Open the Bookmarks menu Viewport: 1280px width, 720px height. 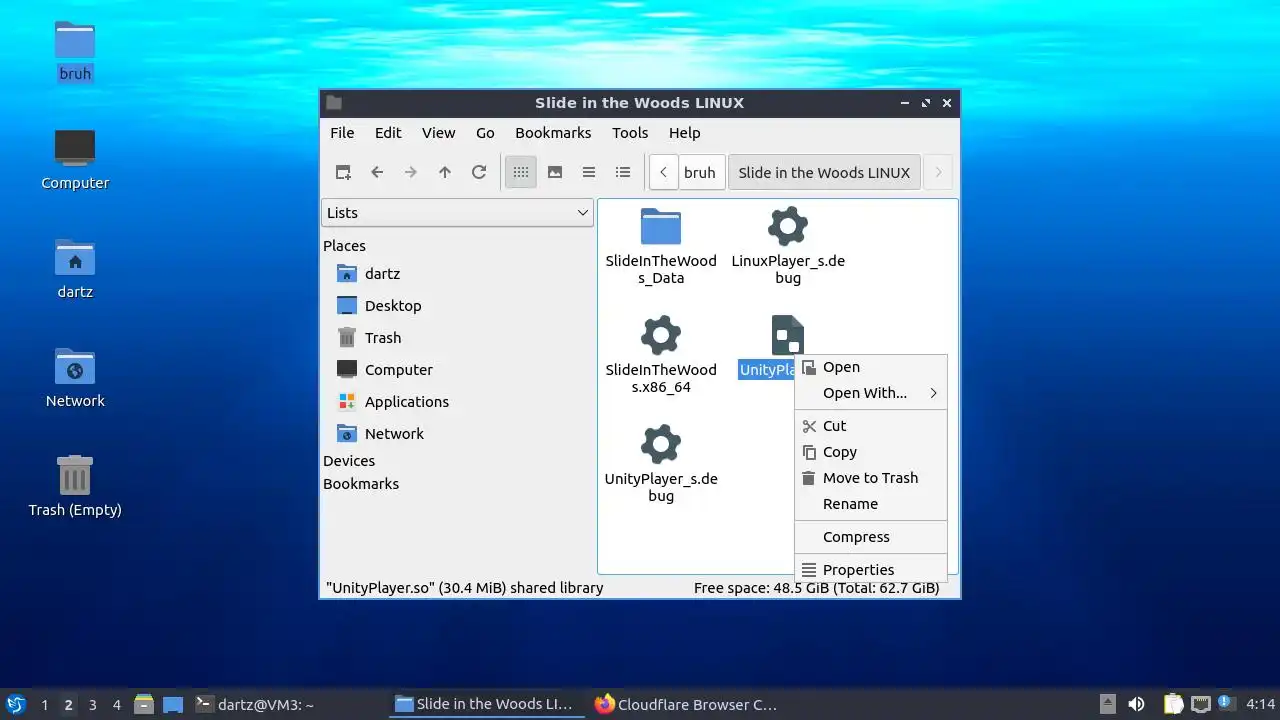tap(553, 132)
